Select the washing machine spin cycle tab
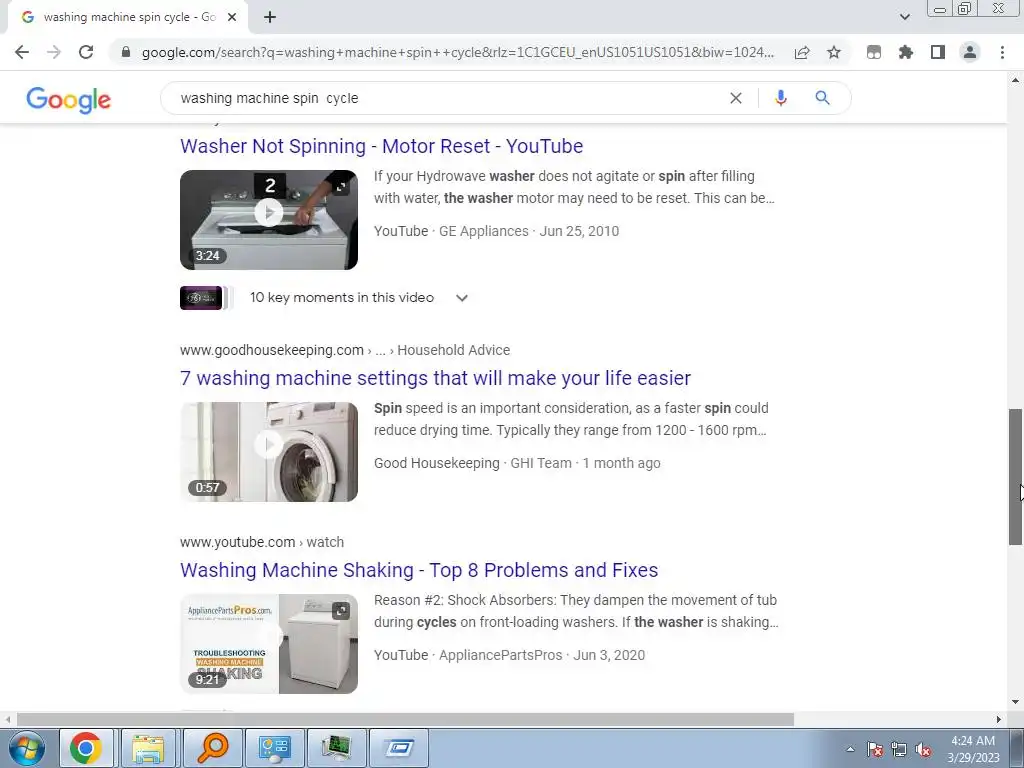 coord(127,17)
